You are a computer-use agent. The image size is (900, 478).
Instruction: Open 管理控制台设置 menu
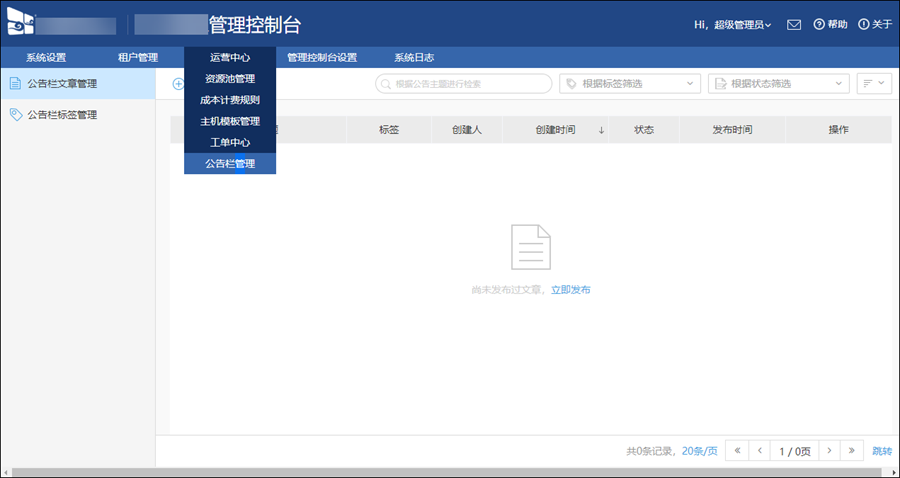[322, 57]
